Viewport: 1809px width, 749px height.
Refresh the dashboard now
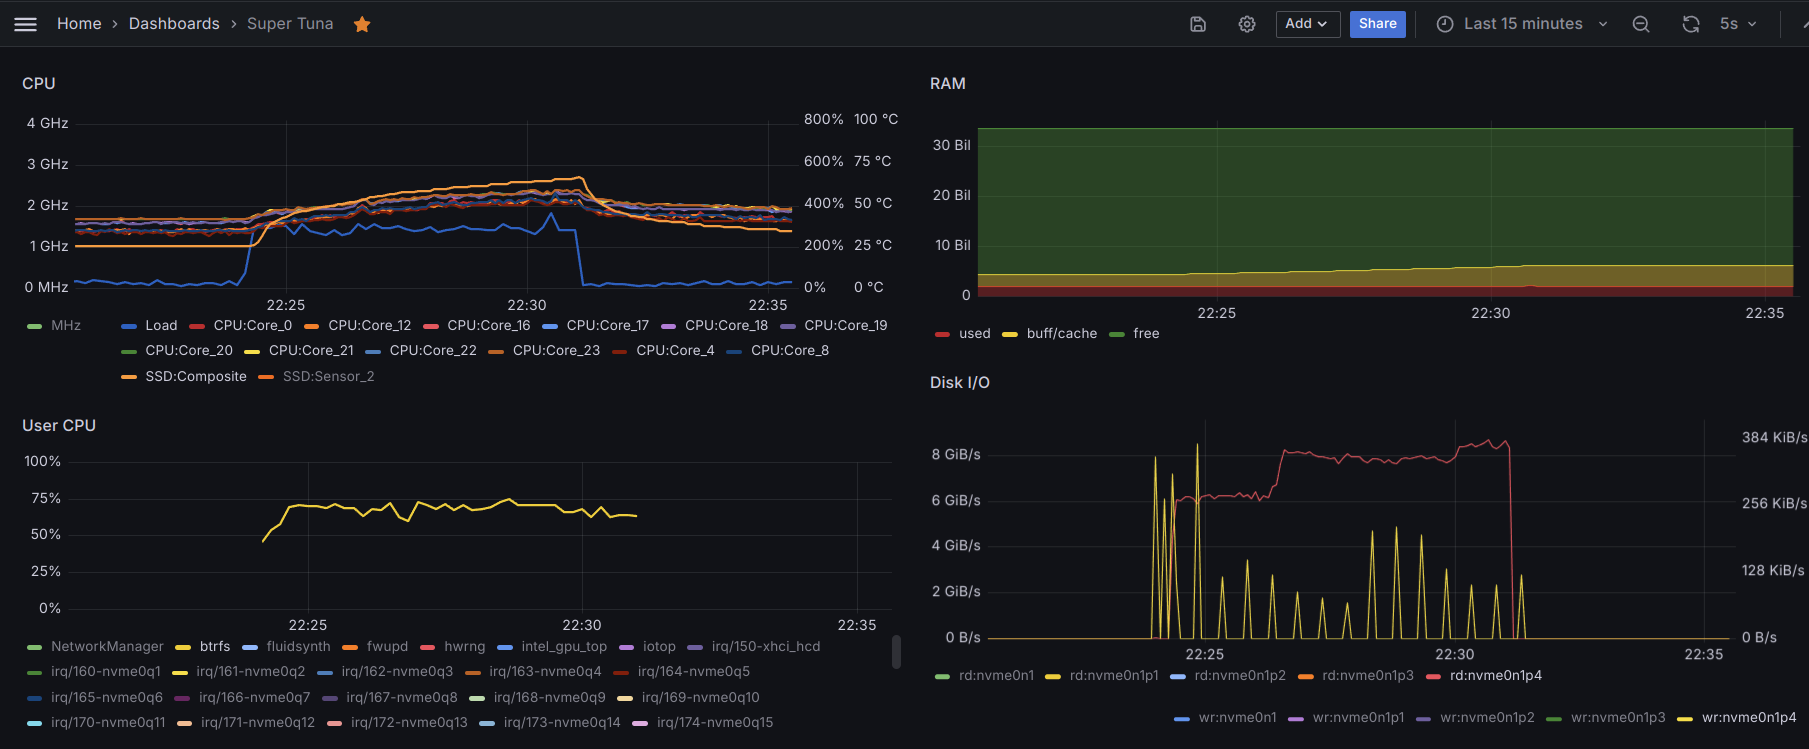tap(1690, 24)
